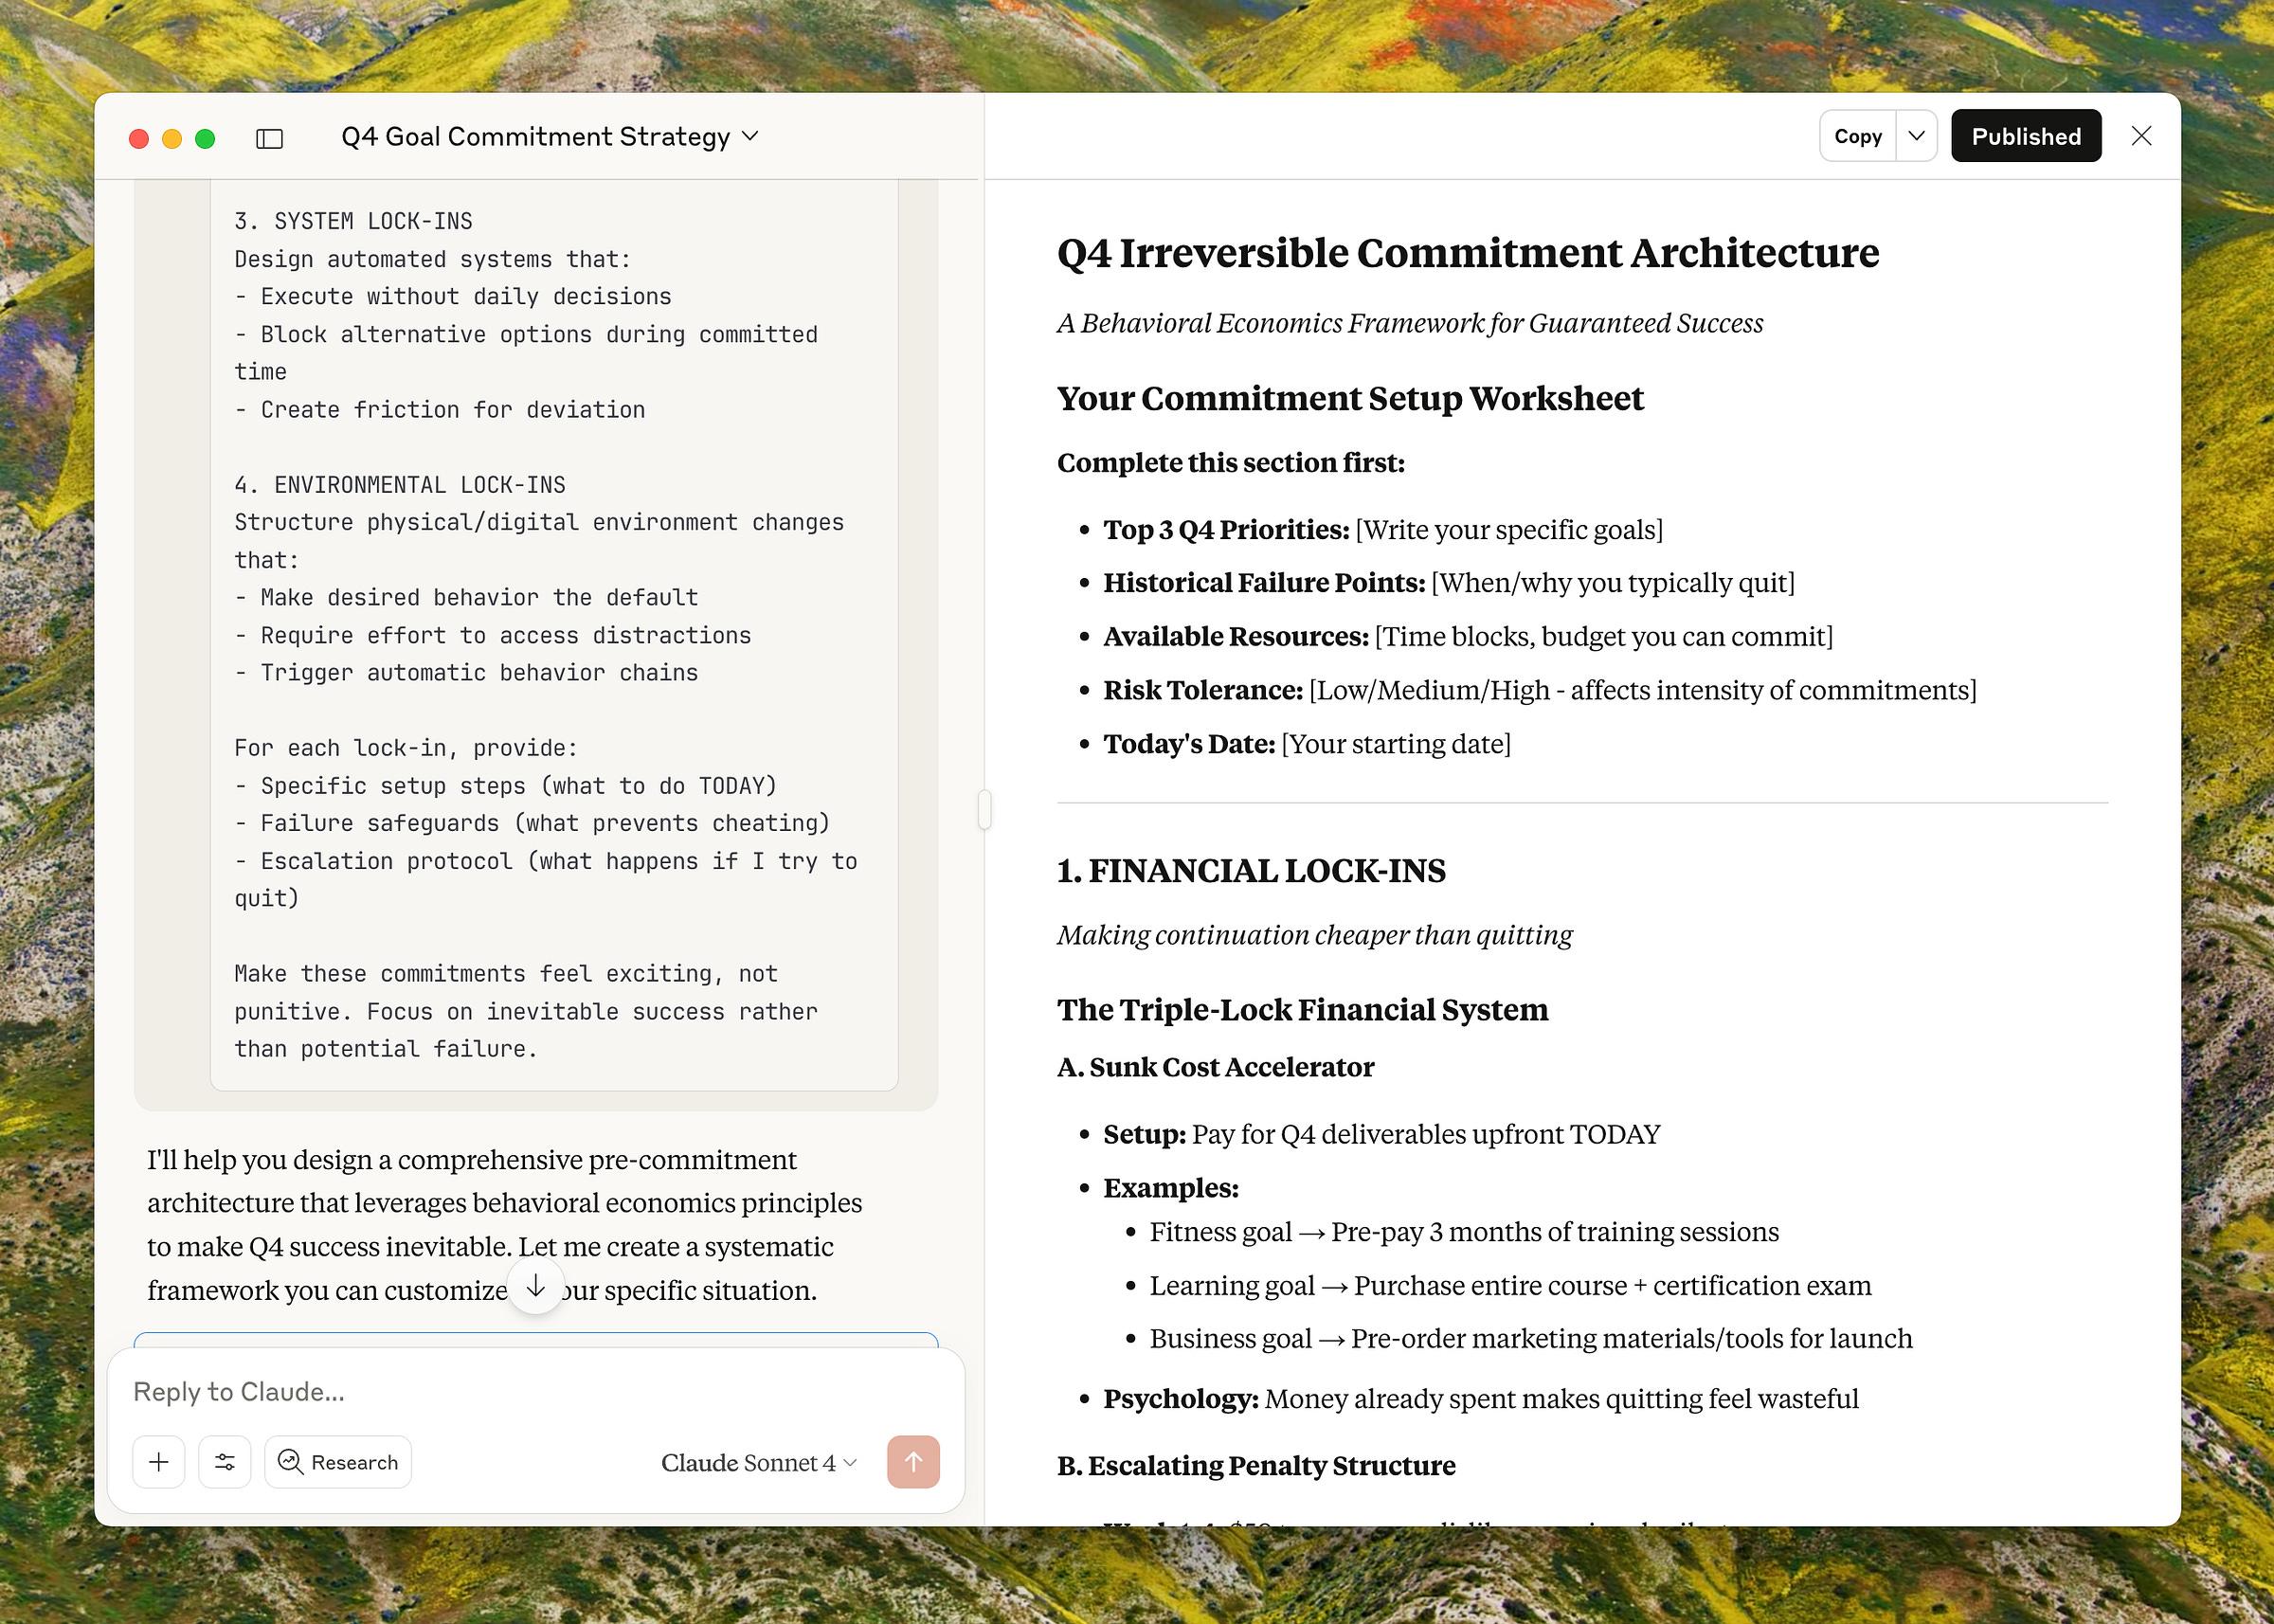The width and height of the screenshot is (2274, 1624).
Task: Click the red window close dot
Action: 139,138
